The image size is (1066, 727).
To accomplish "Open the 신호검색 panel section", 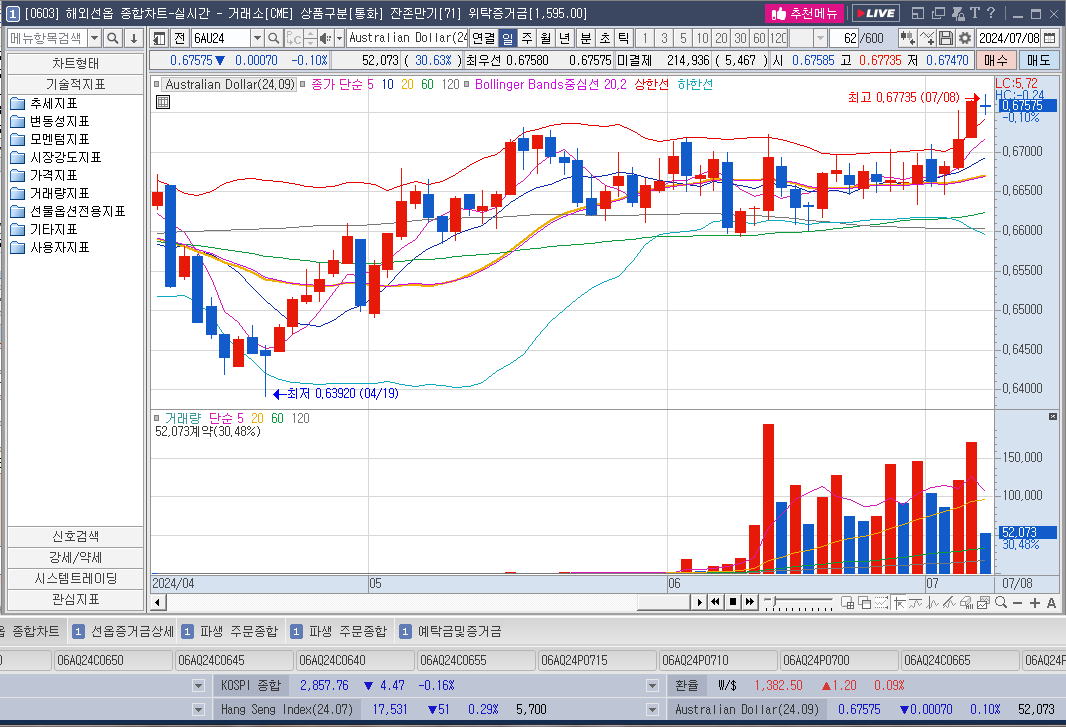I will tap(75, 536).
